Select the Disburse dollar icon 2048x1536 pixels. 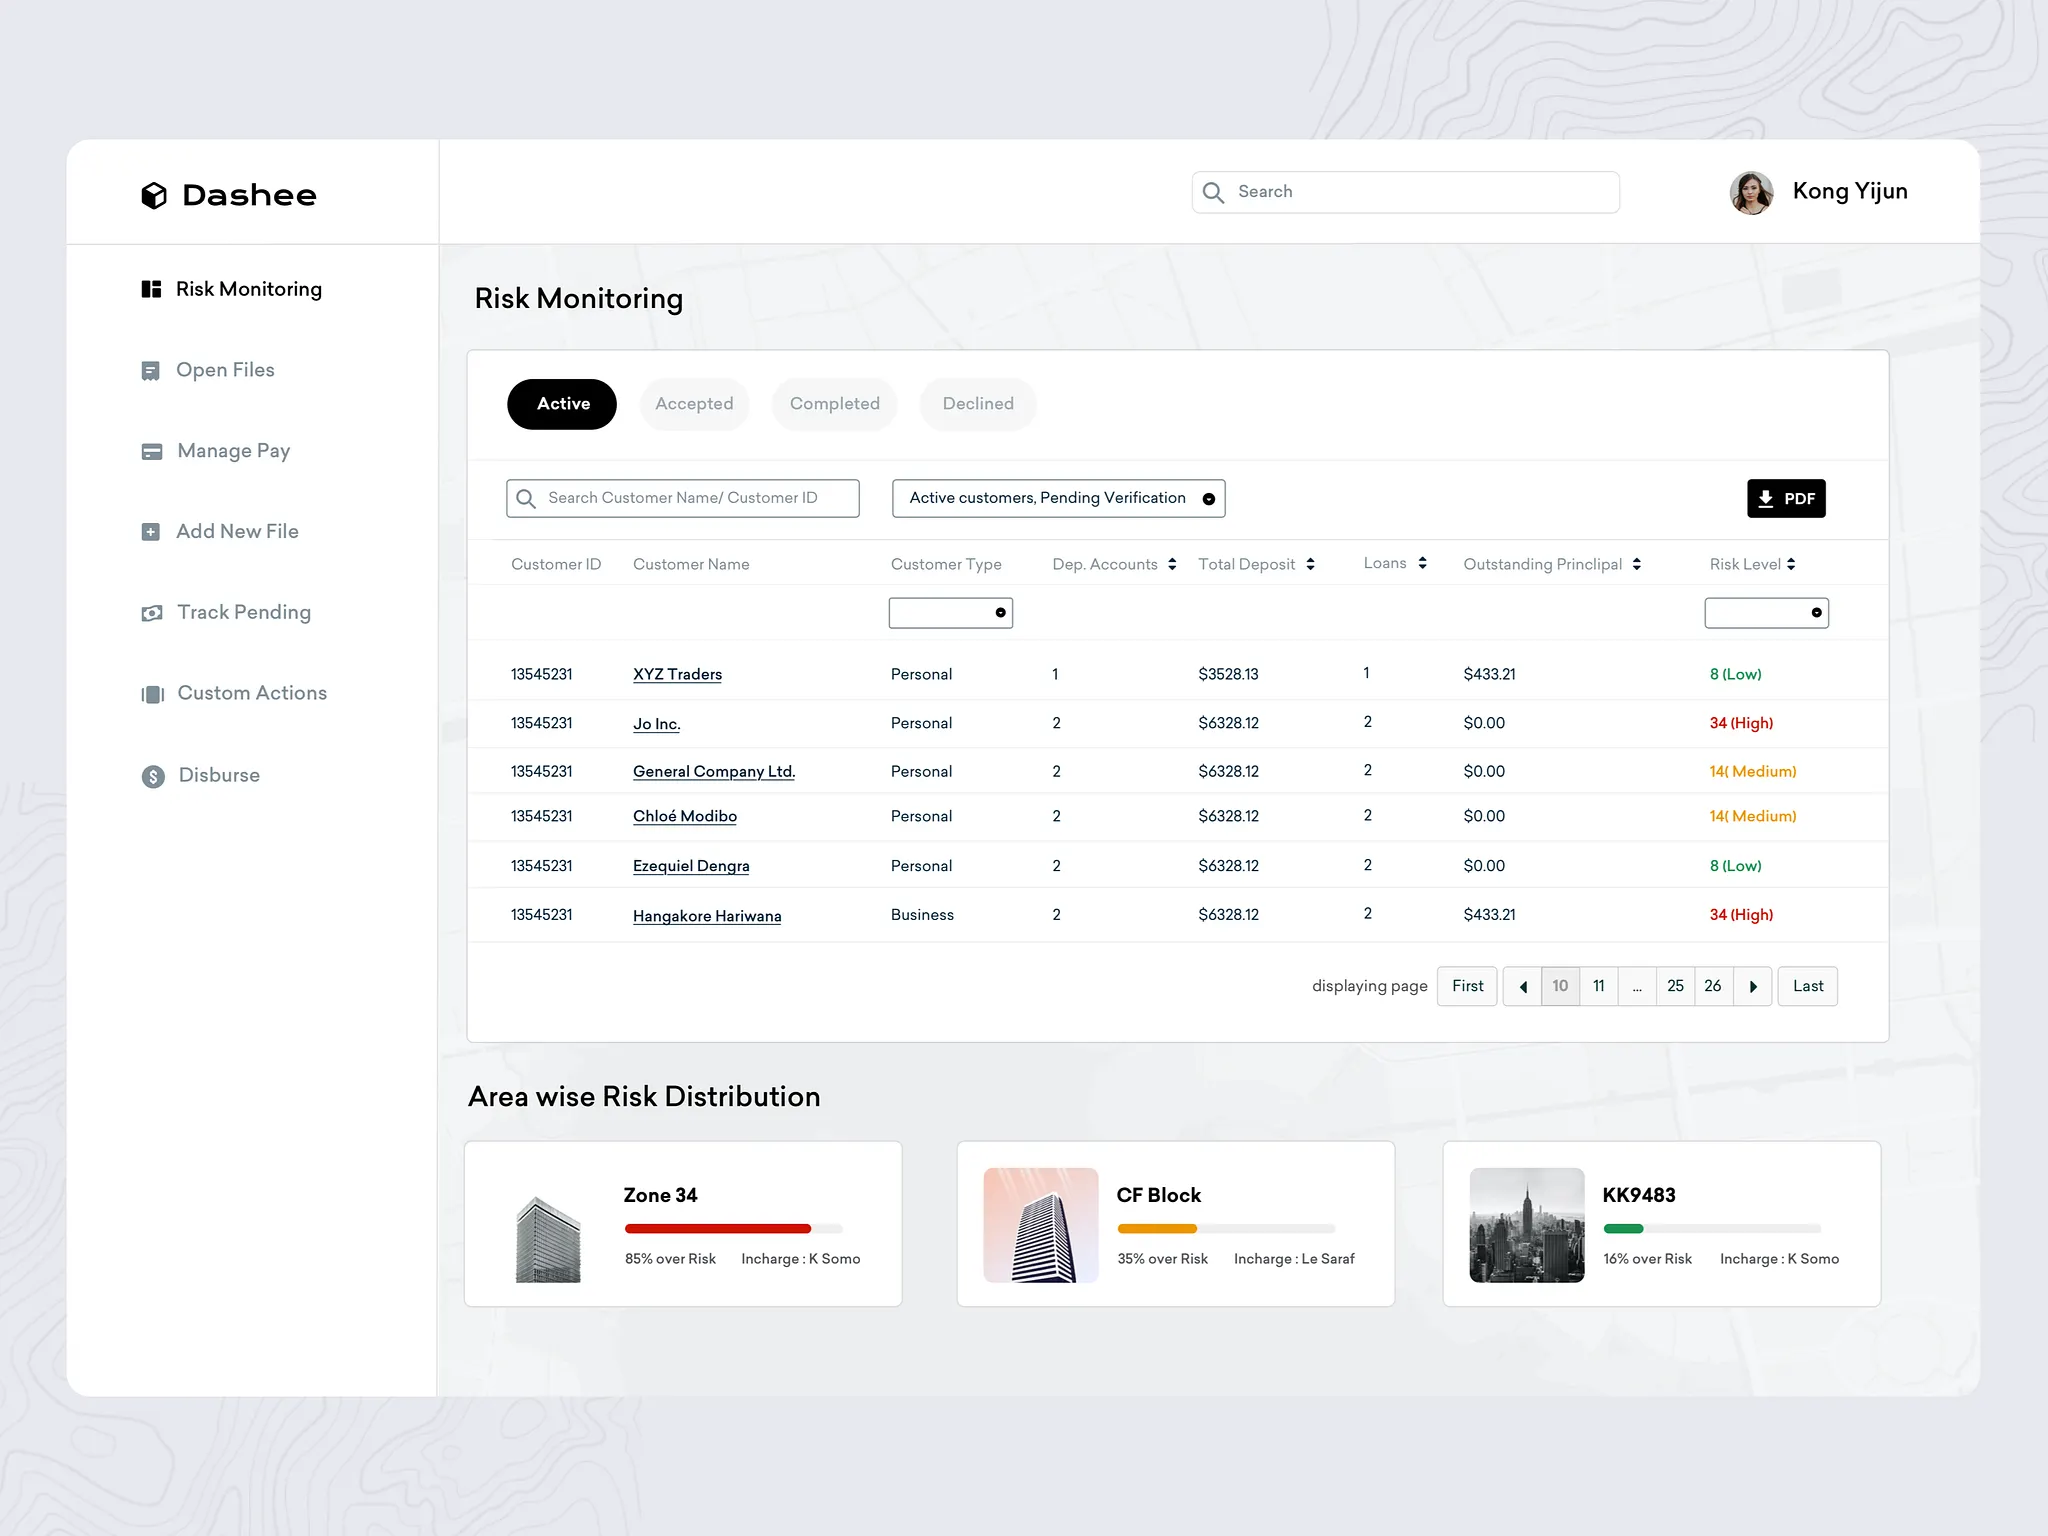coord(153,776)
